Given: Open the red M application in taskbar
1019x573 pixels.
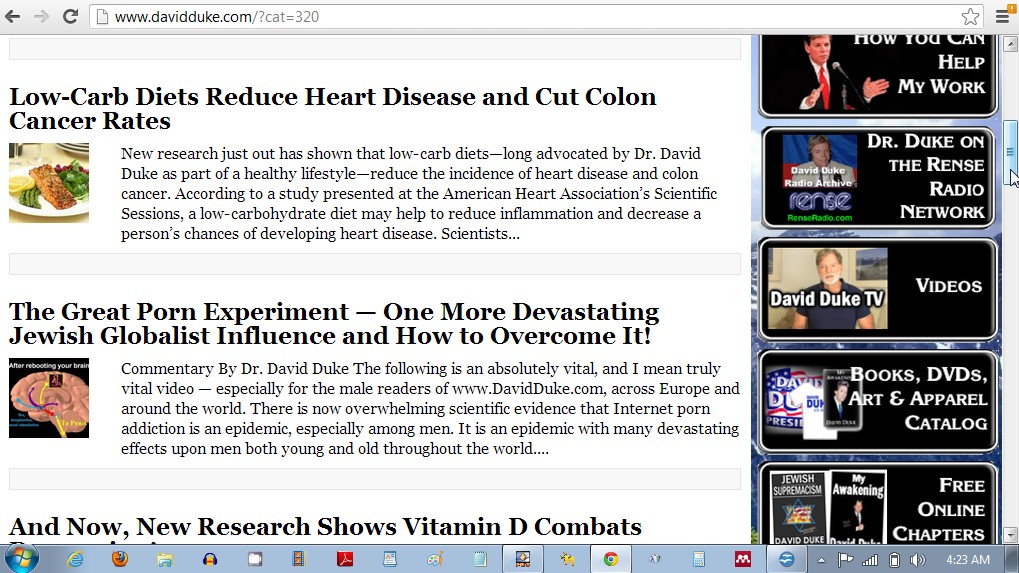Looking at the screenshot, I should tap(743, 559).
